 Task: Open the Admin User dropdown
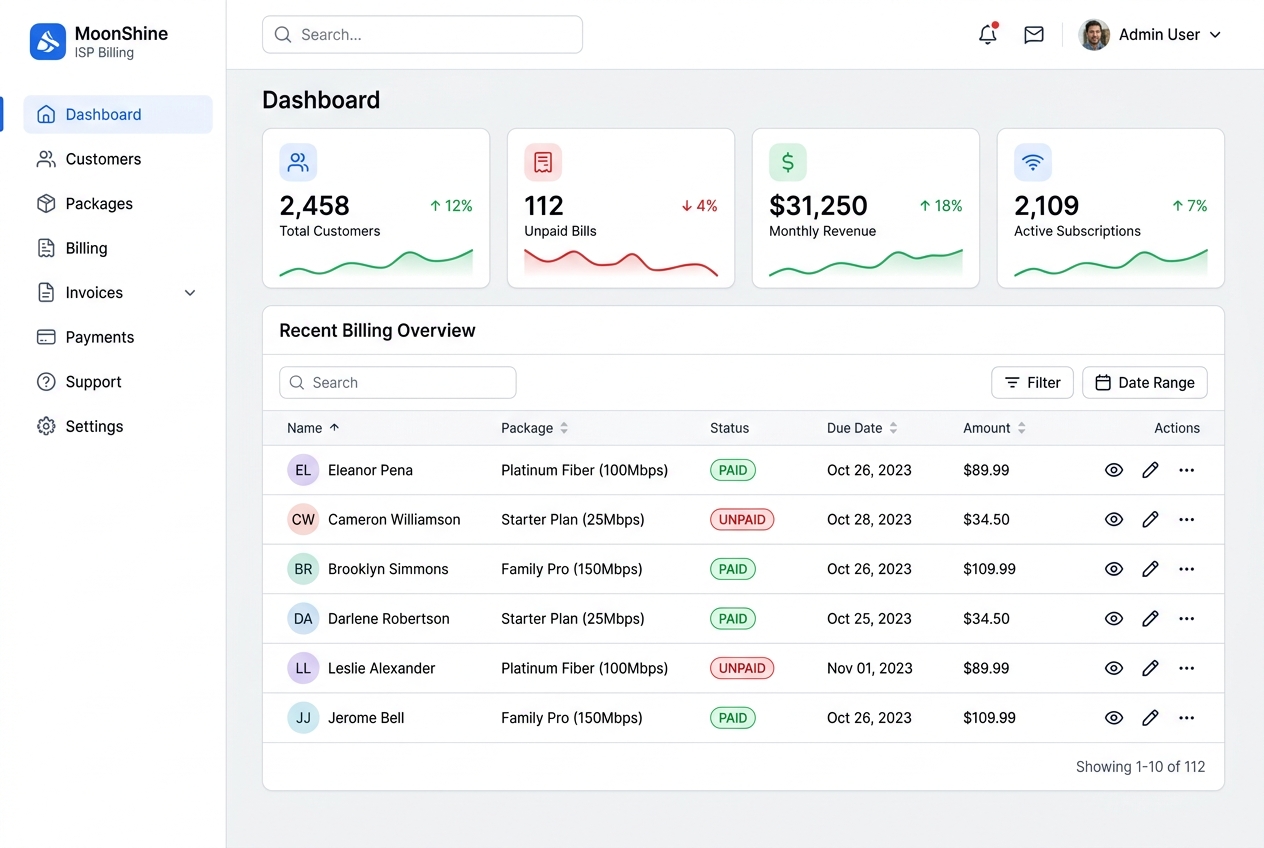coord(1150,34)
